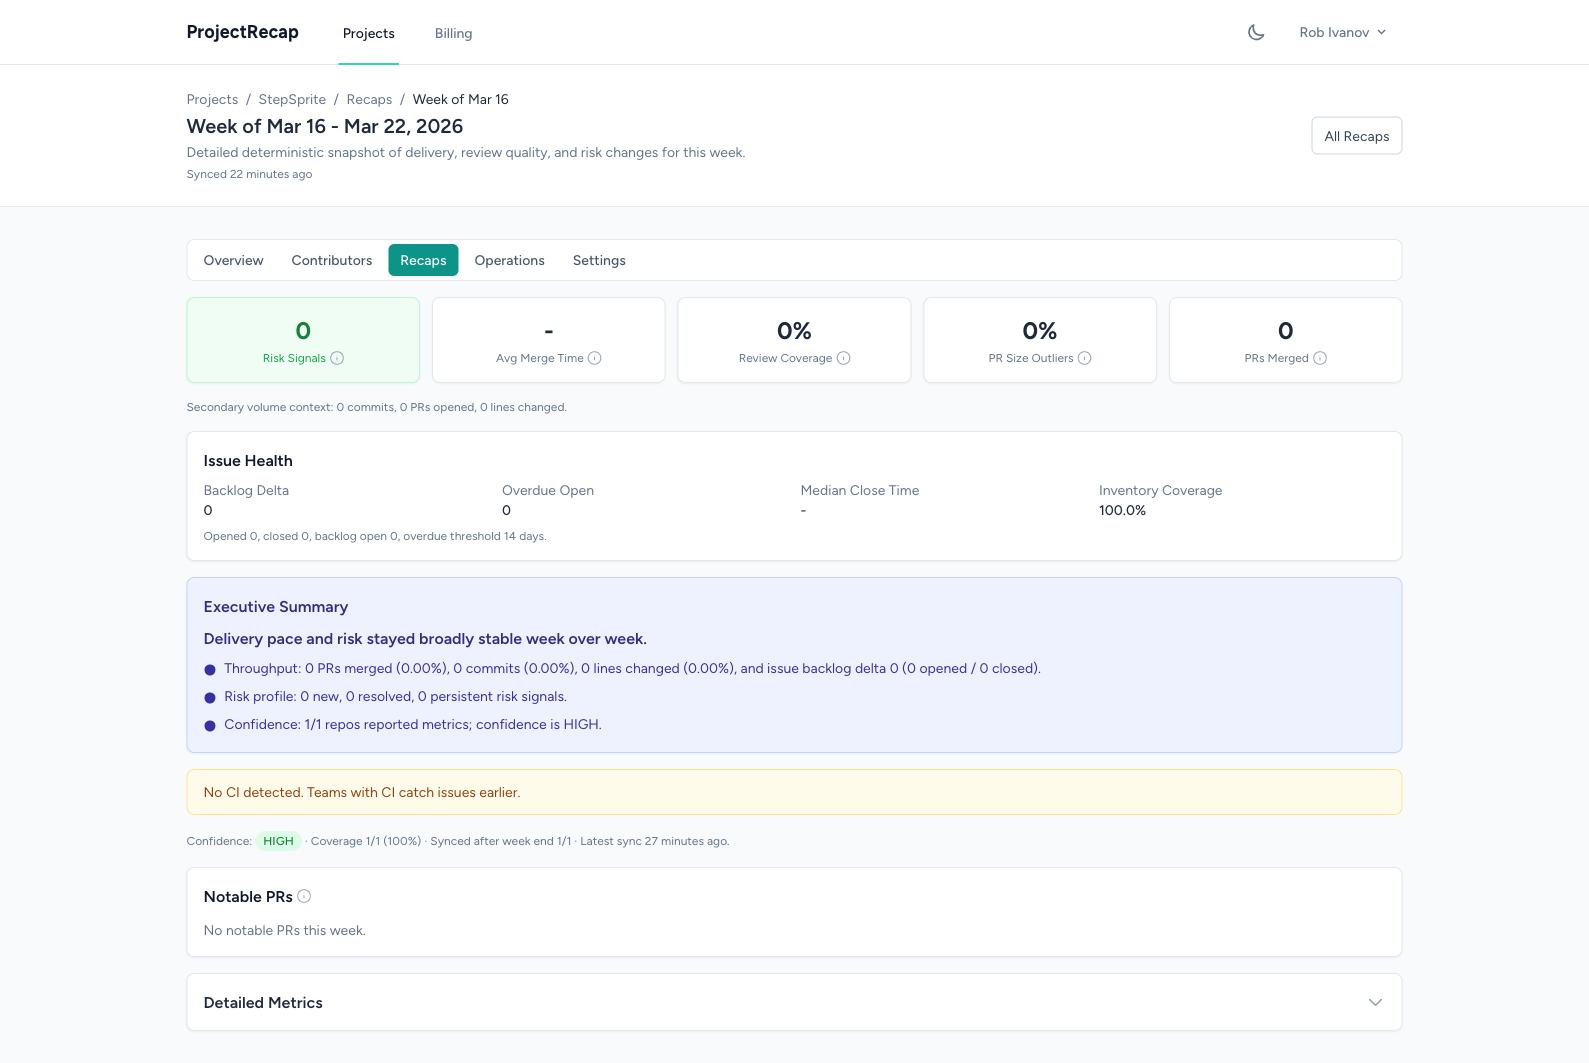Viewport: 1589px width, 1063px height.
Task: Select the Operations tab
Action: 509,260
